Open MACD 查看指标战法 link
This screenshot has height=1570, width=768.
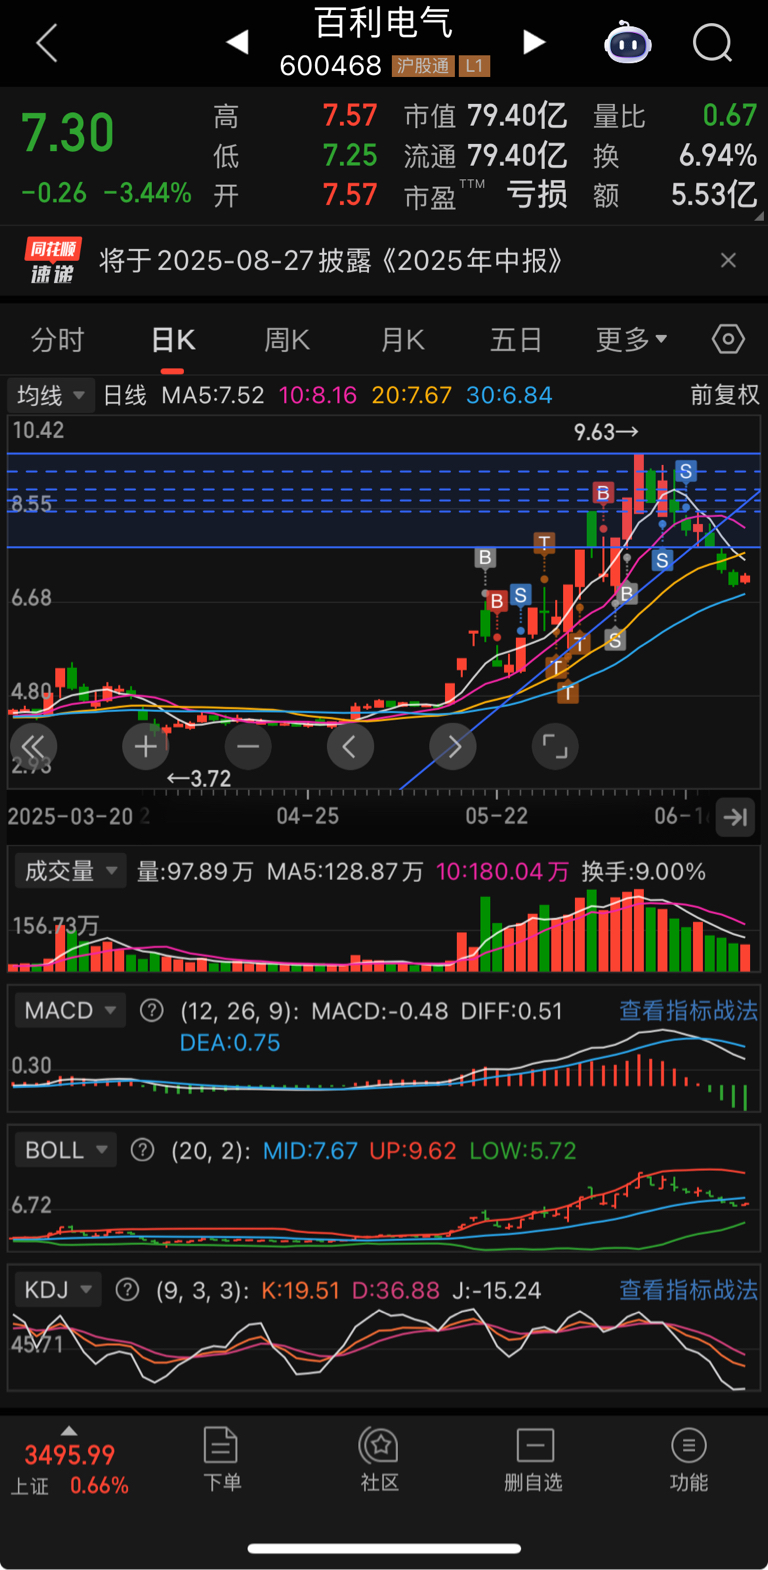coord(688,1010)
